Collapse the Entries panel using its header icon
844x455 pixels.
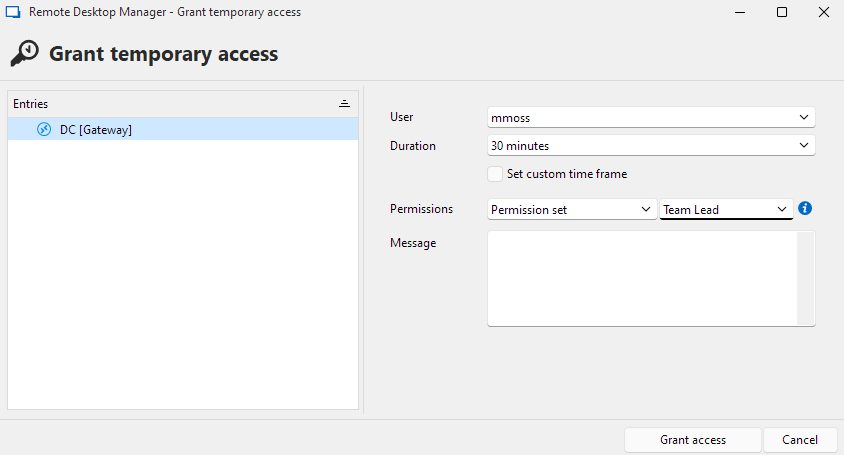344,104
